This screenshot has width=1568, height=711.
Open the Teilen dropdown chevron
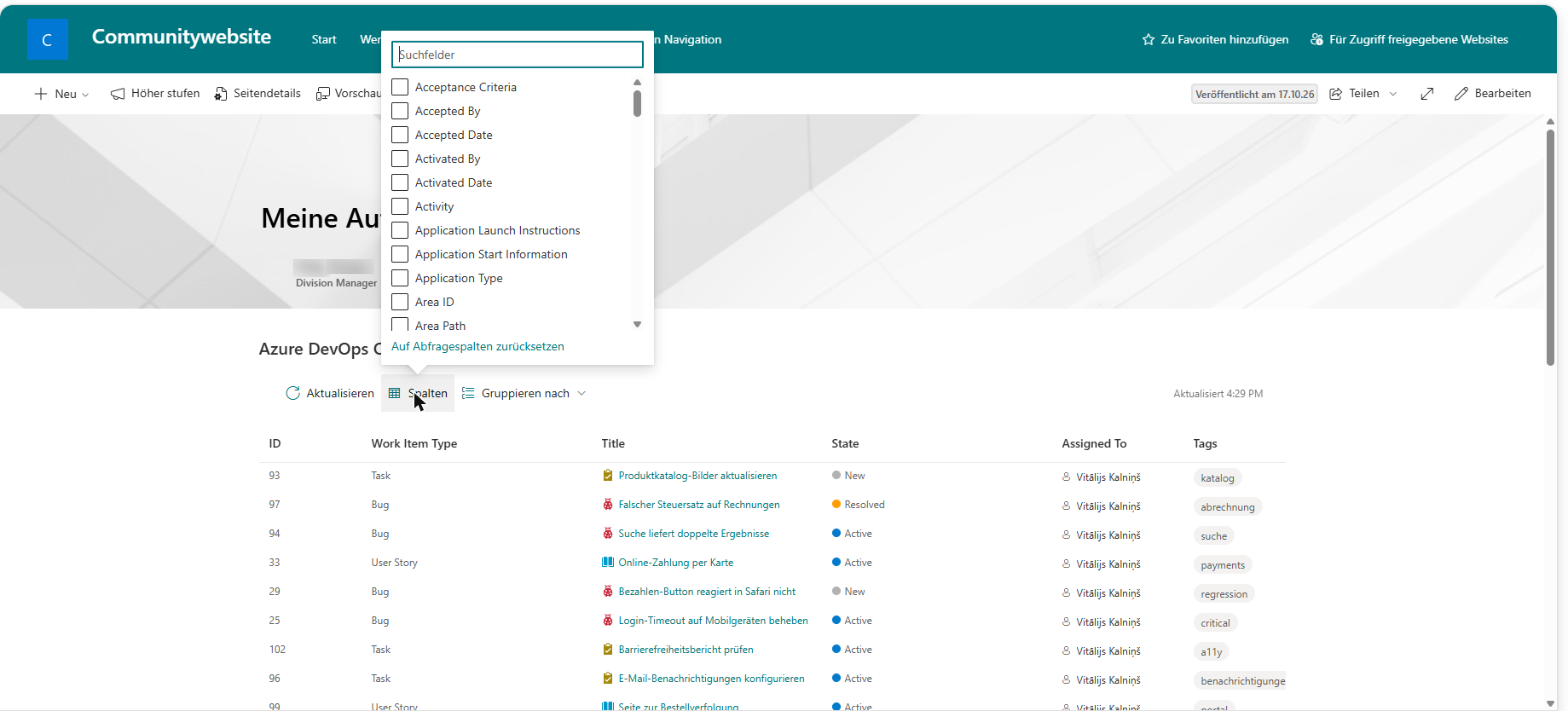tap(1392, 94)
